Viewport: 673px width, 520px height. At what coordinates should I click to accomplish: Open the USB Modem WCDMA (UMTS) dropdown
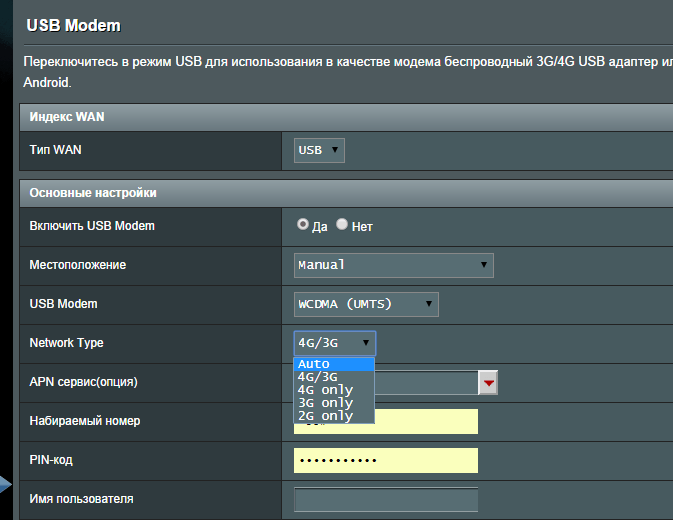[x=366, y=304]
